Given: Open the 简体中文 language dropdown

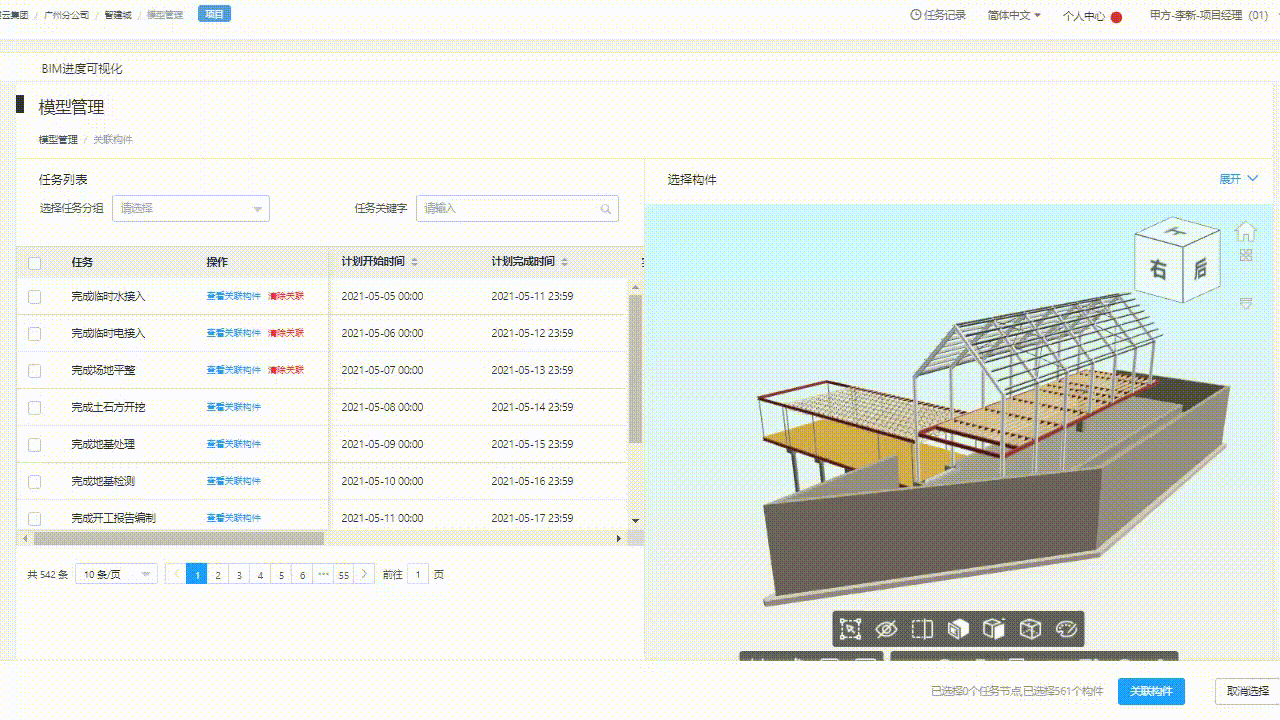Looking at the screenshot, I should pyautogui.click(x=1014, y=15).
